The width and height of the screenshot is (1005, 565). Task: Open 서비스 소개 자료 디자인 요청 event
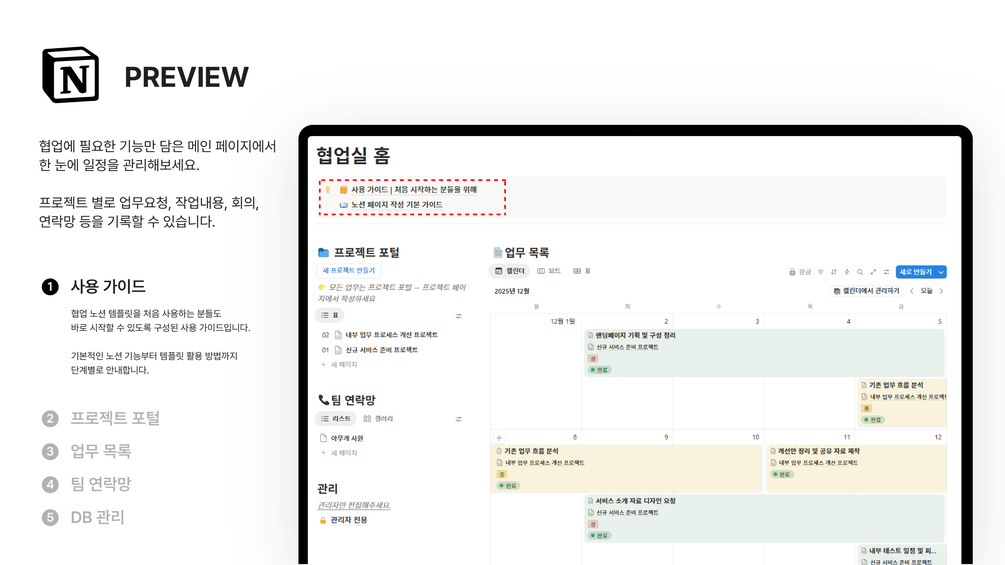(763, 518)
